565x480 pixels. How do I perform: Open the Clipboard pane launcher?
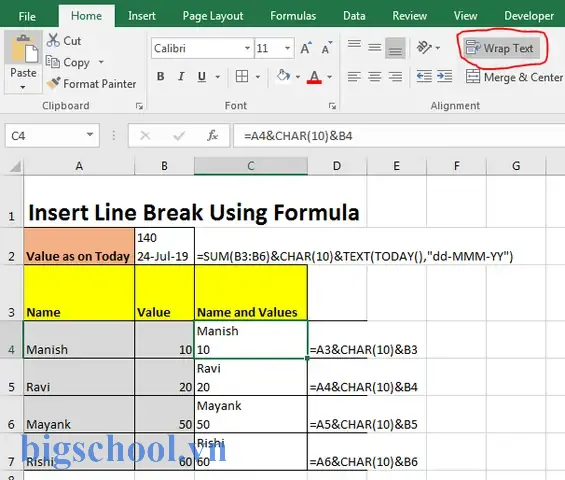pyautogui.click(x=139, y=106)
